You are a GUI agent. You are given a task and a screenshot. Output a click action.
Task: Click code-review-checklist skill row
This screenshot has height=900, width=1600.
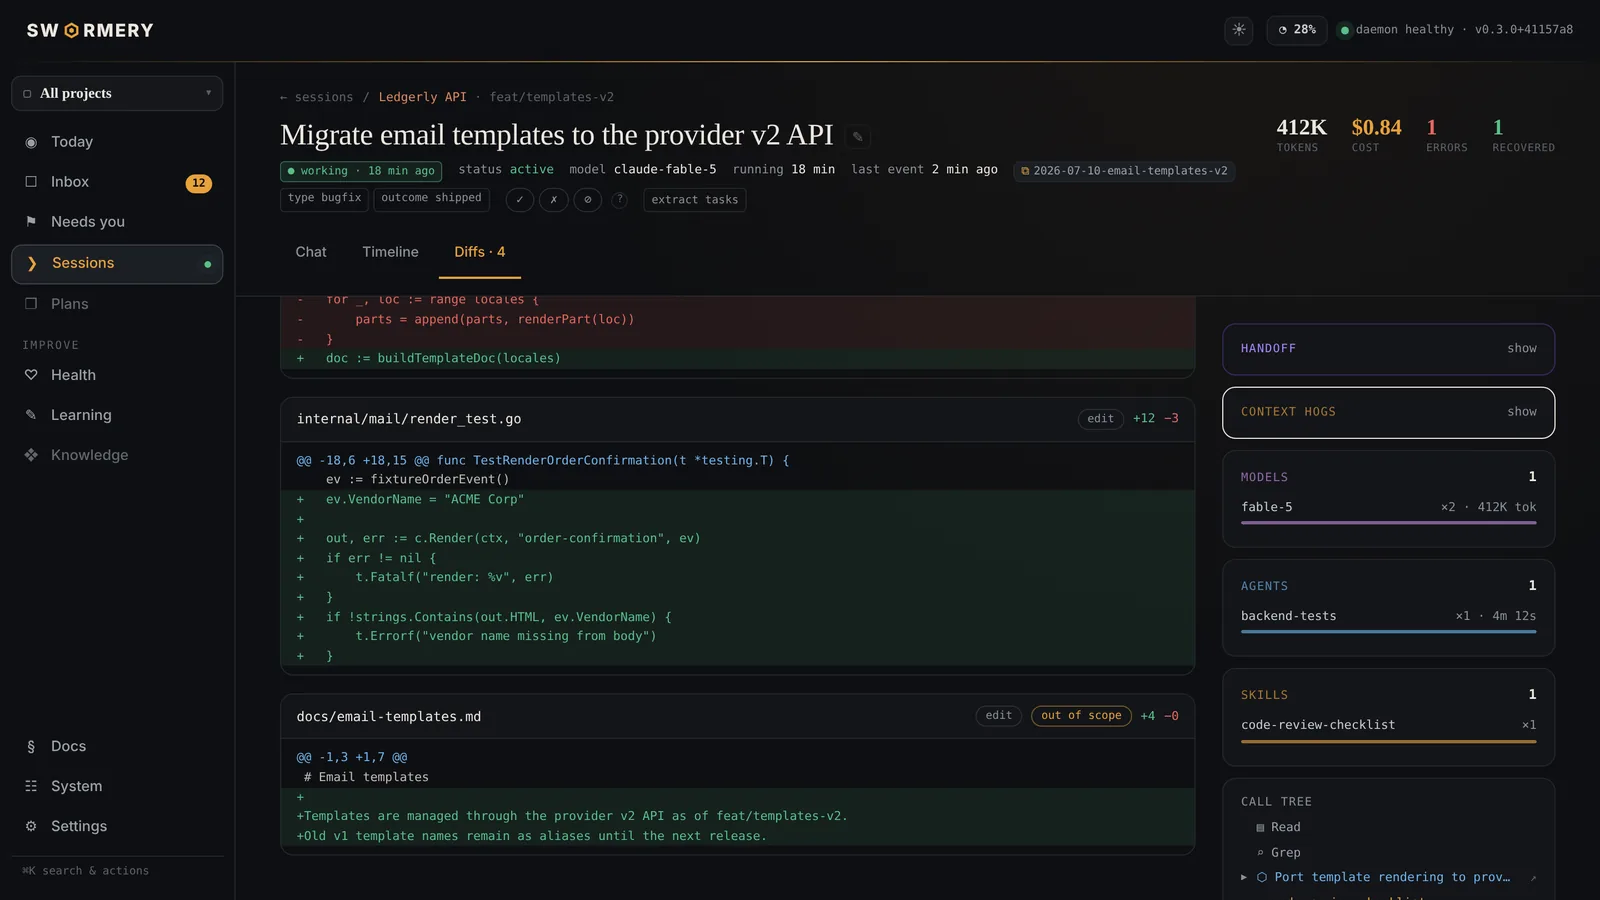coord(1389,725)
